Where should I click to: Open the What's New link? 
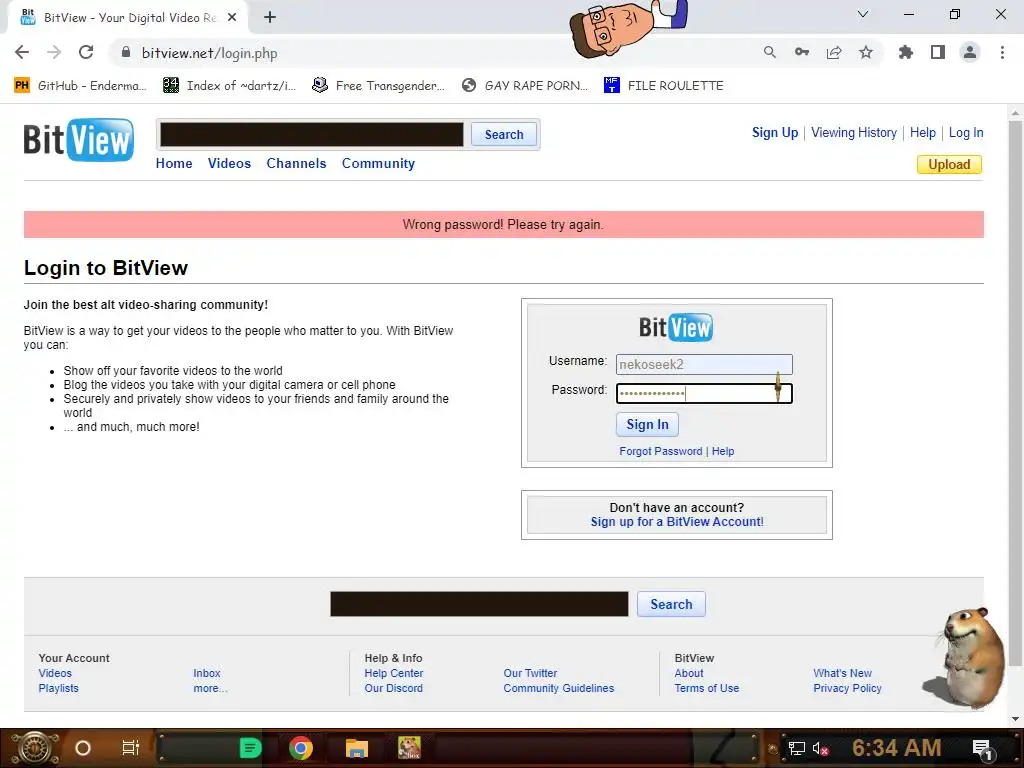(842, 673)
